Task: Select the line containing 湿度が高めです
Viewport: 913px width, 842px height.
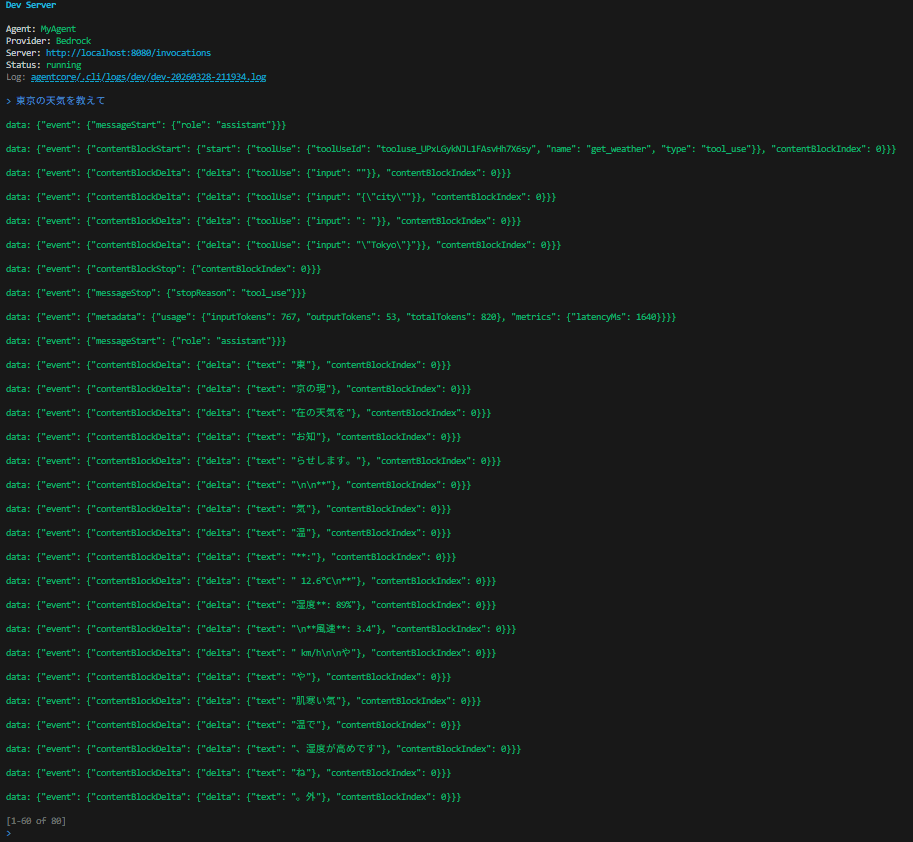Action: click(263, 749)
